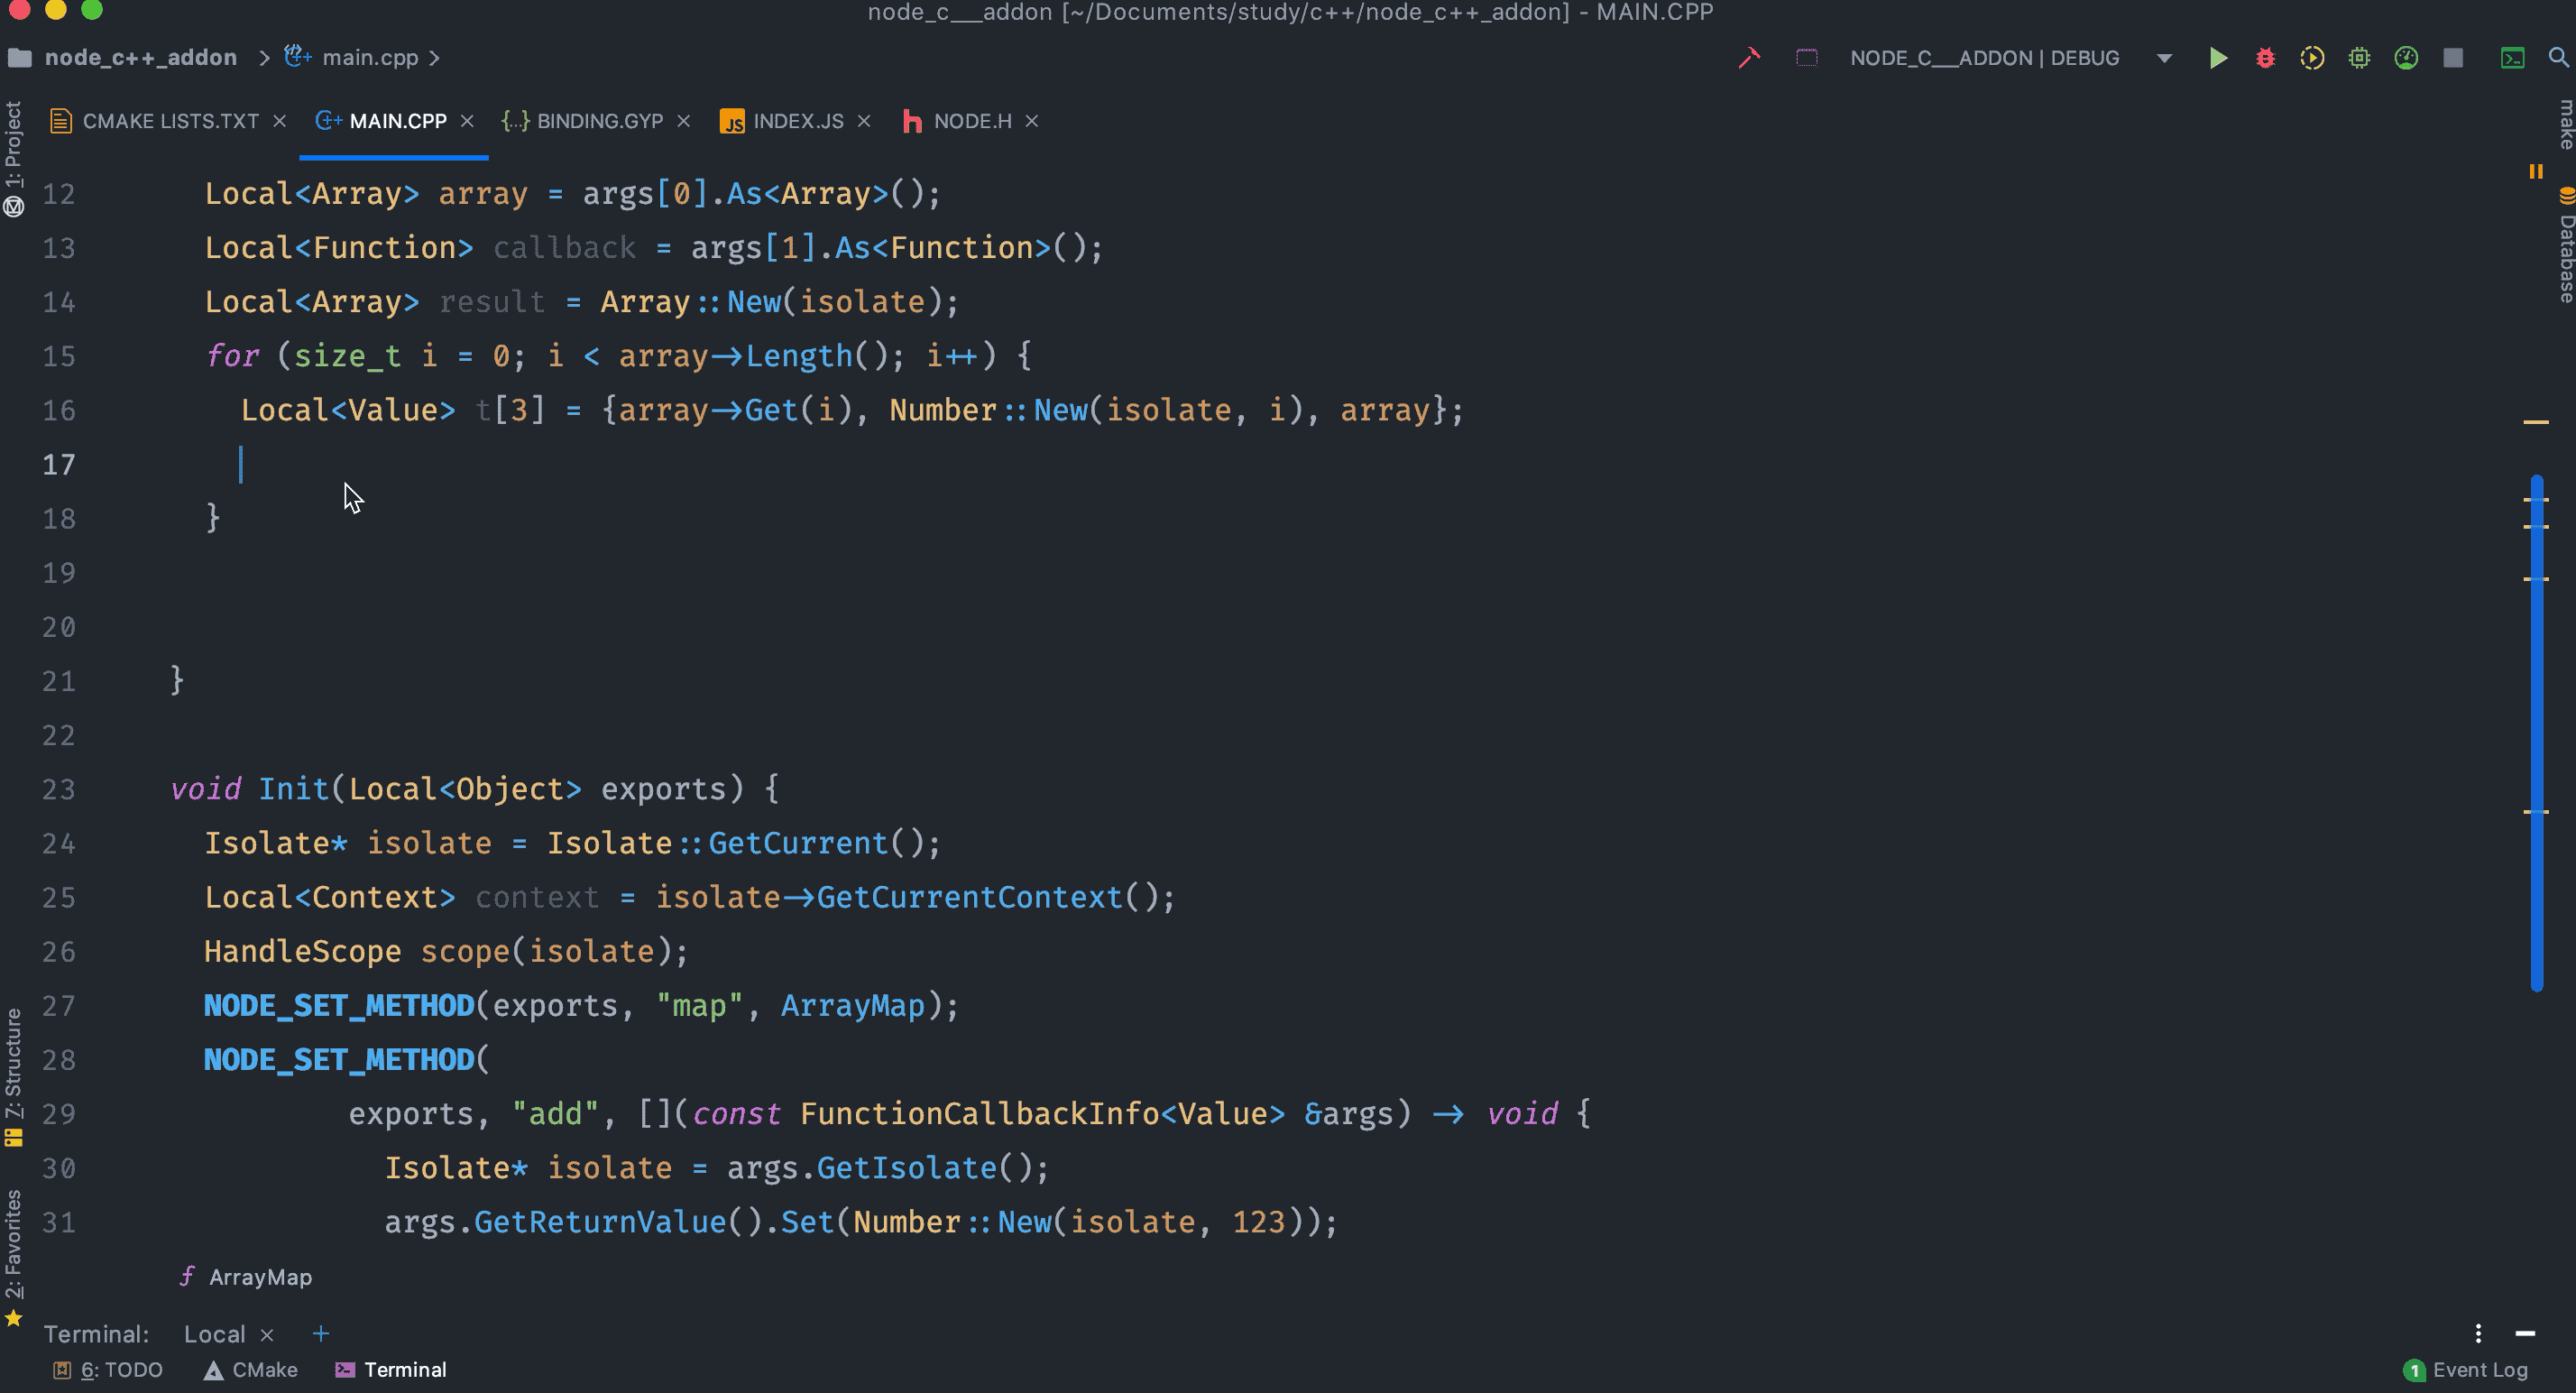Expand the chevron after main.cpp breadcrumb
The height and width of the screenshot is (1393, 2576).
(435, 58)
